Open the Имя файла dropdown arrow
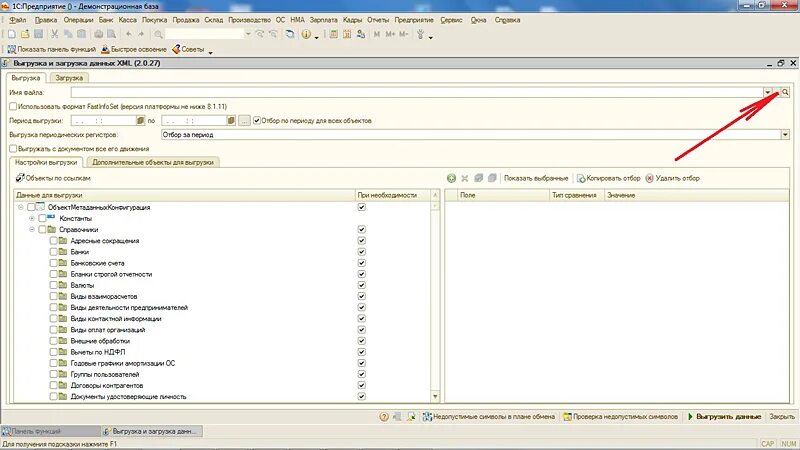Viewport: 800px width, 450px height. (767, 92)
